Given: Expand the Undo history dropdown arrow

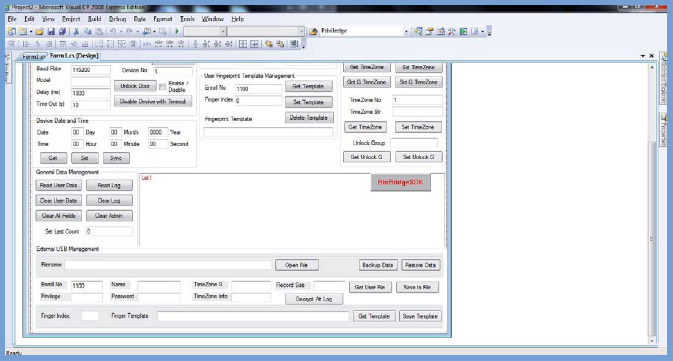Looking at the screenshot, I should tap(121, 31).
